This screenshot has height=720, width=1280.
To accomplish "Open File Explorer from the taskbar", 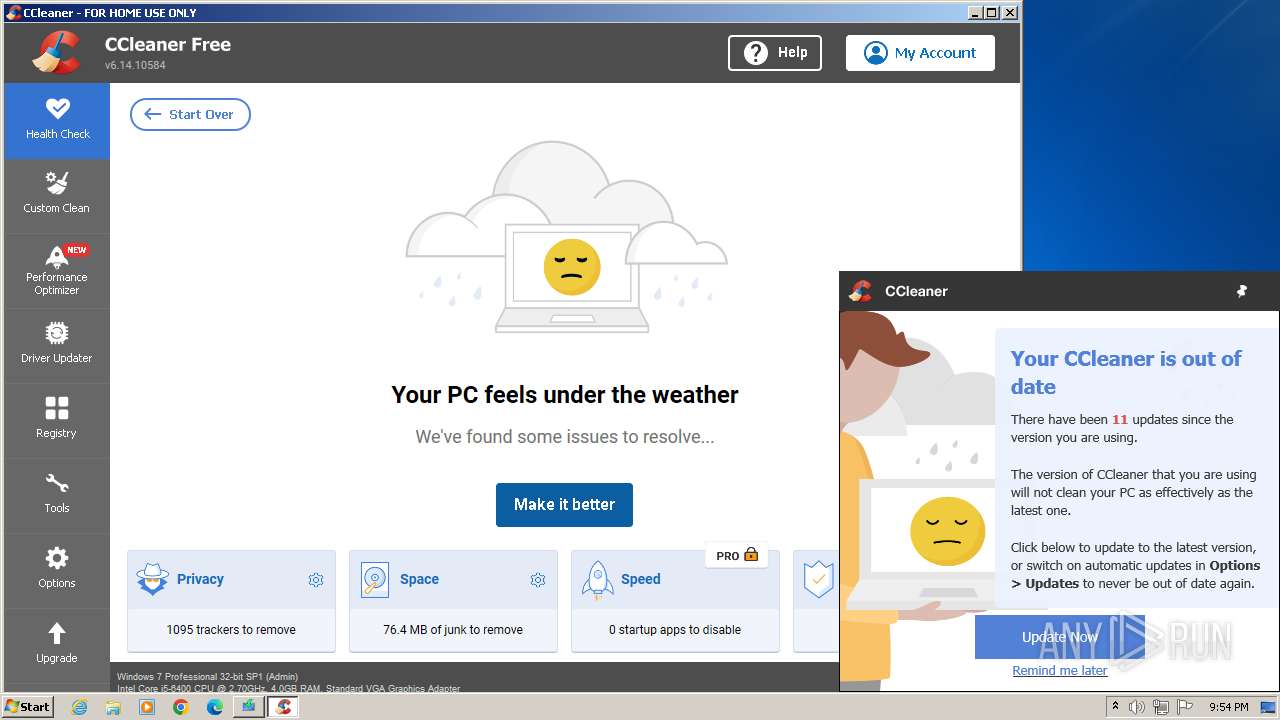I will tap(113, 707).
